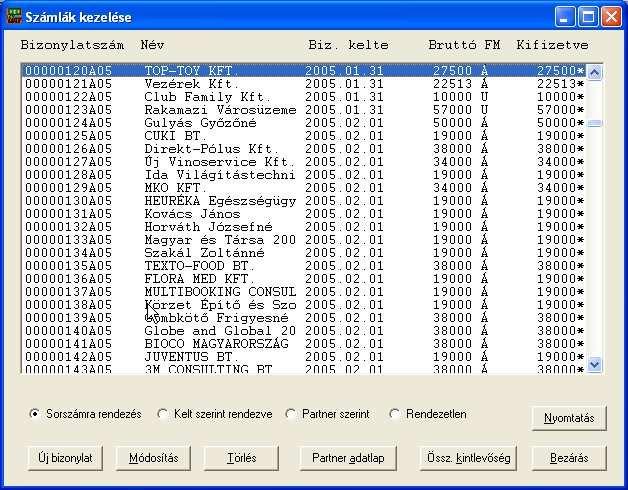The width and height of the screenshot is (628, 490).
Task: Select MULTIBOOKING CONSUL row
Action: click(x=304, y=292)
